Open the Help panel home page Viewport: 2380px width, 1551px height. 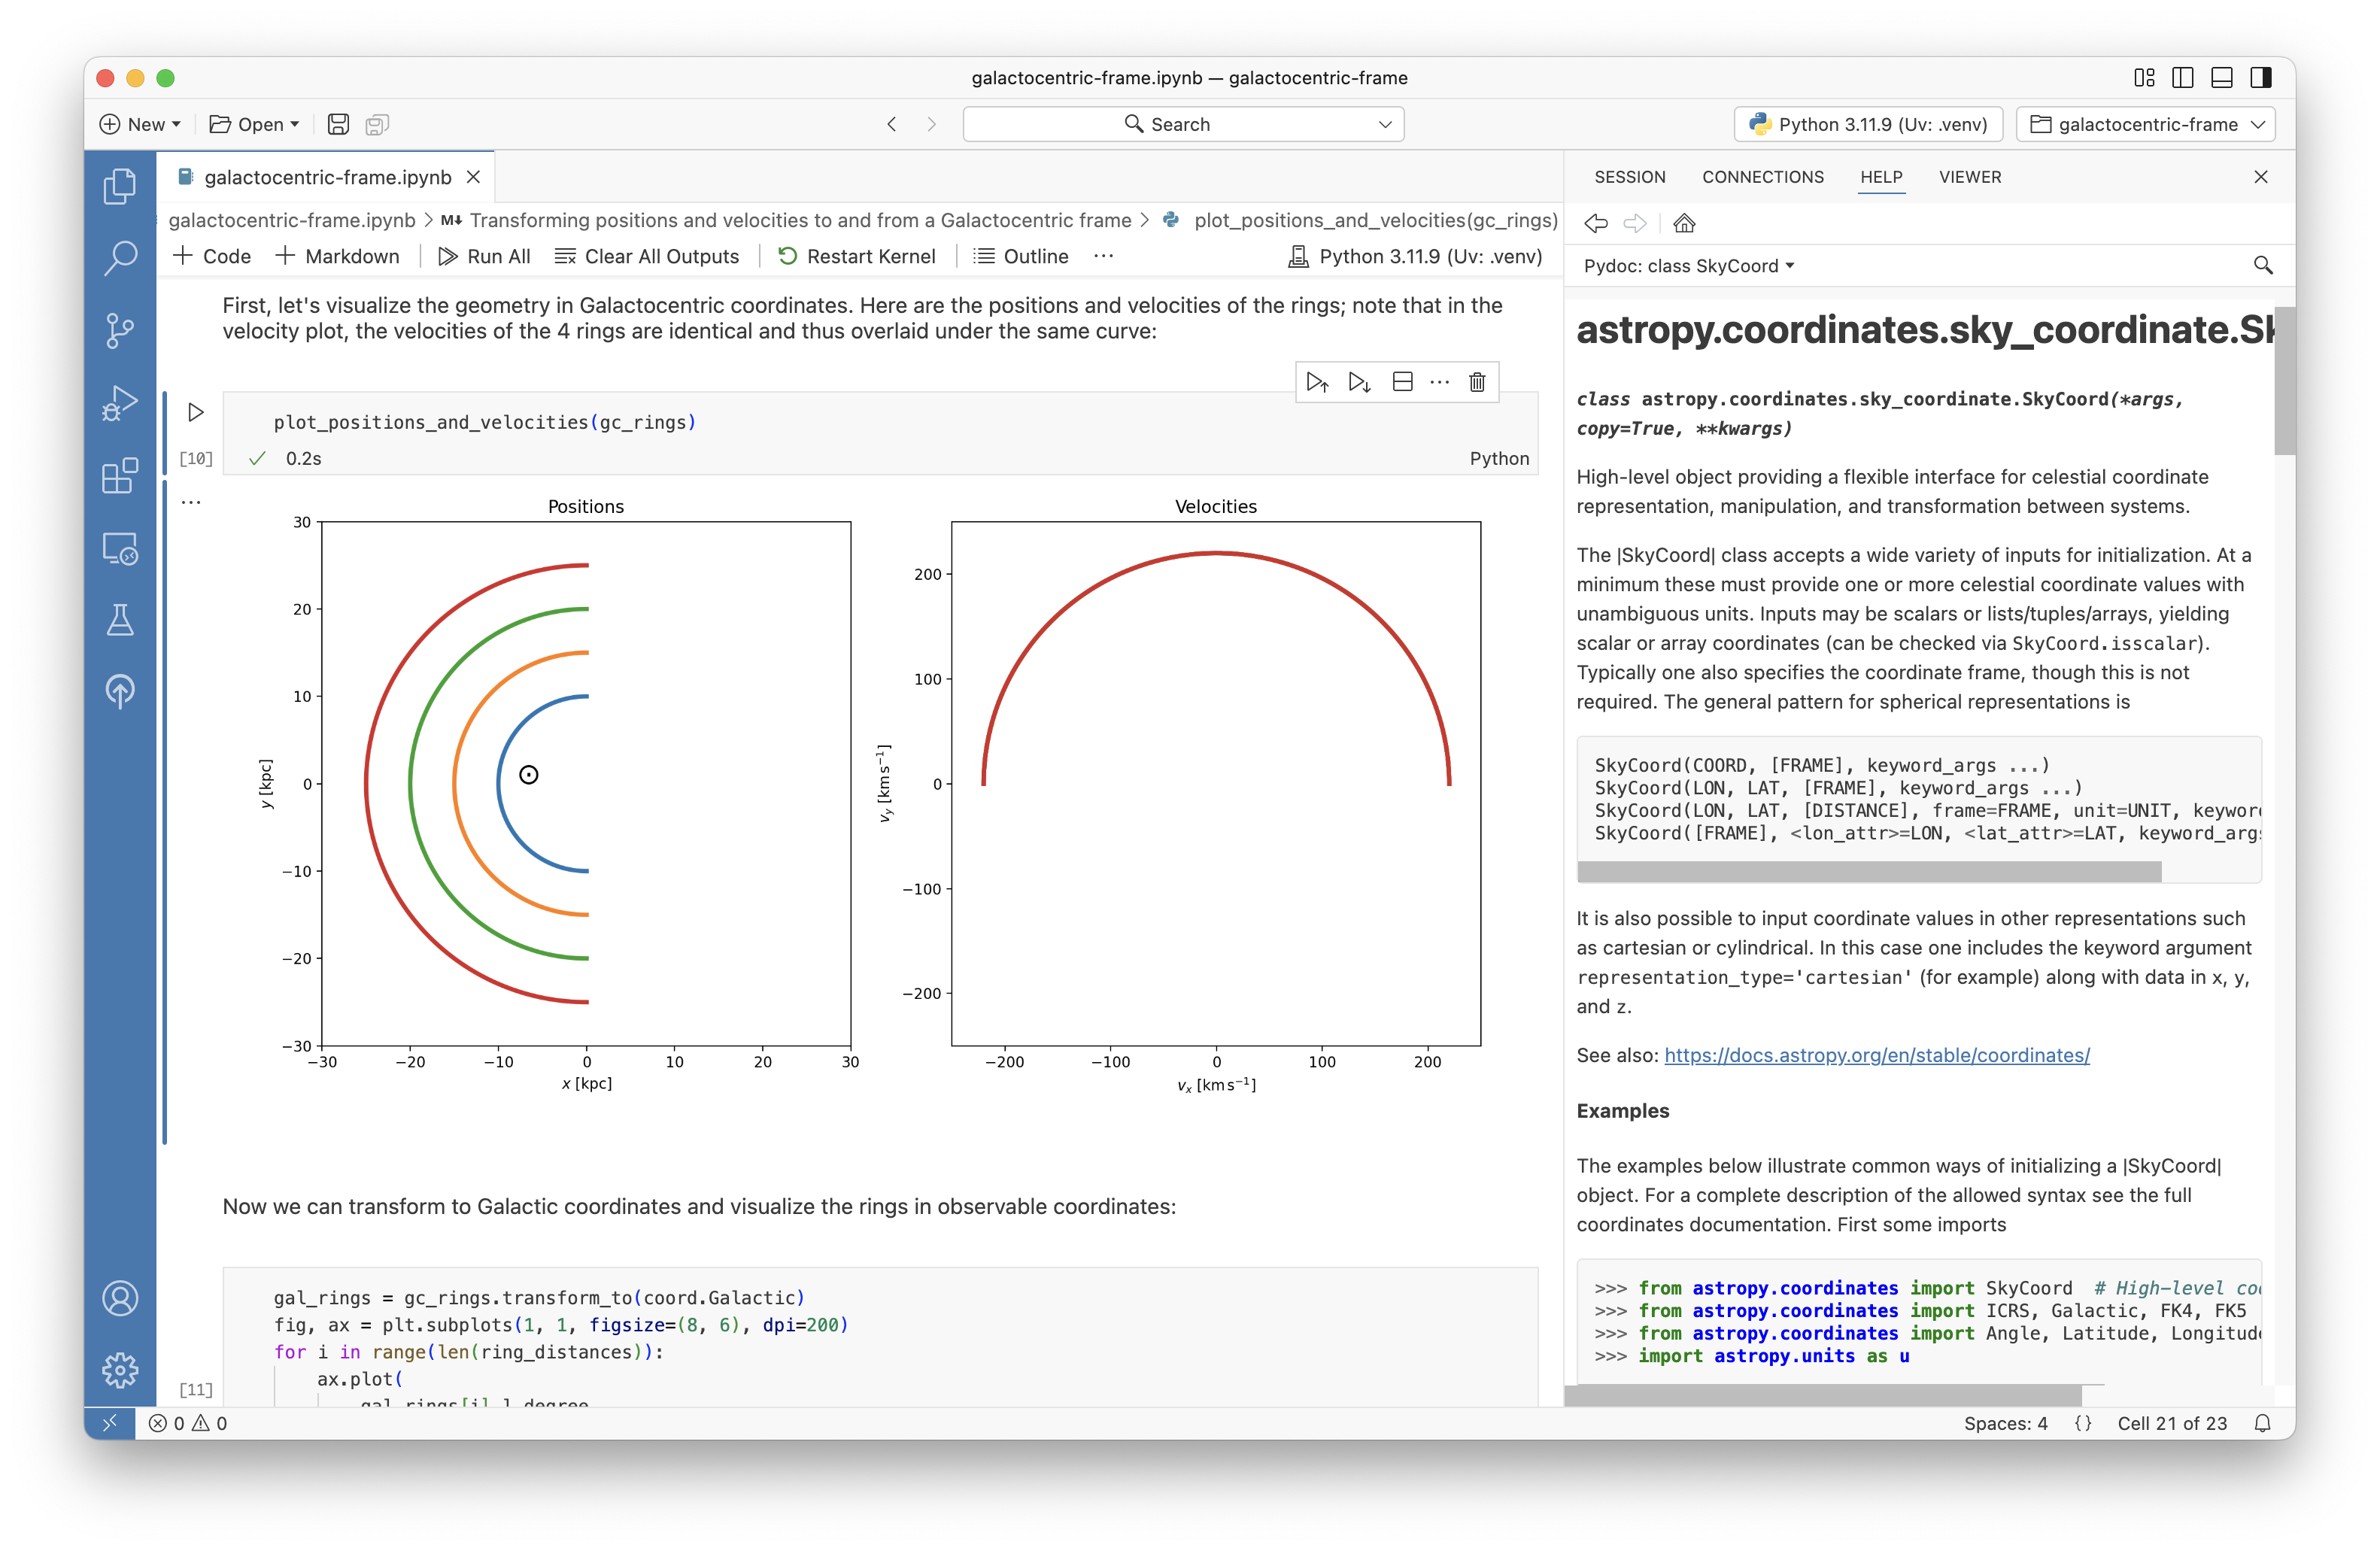1684,223
